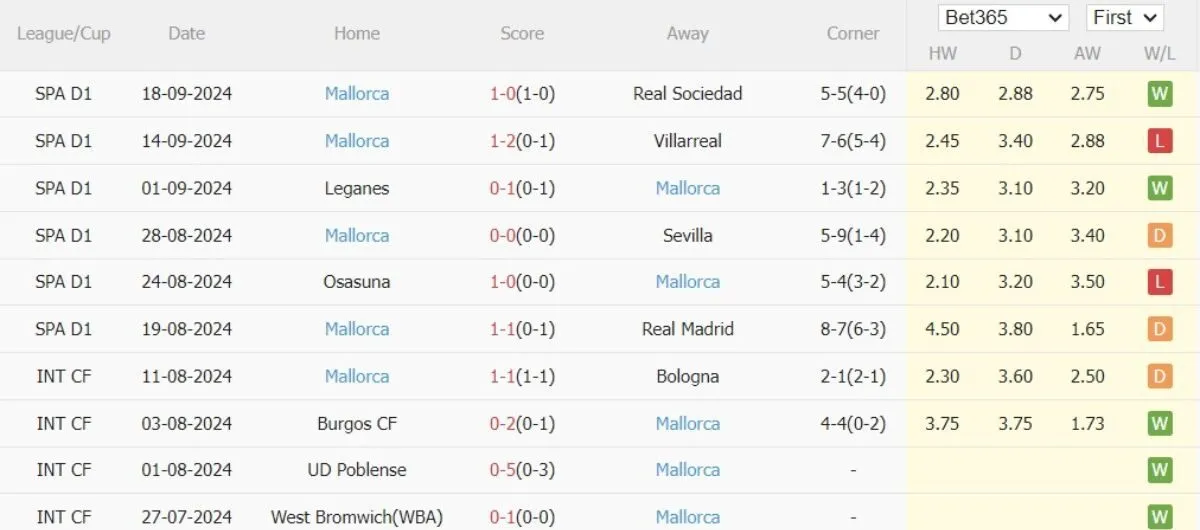This screenshot has width=1200, height=530.
Task: Click the green W badge for Burgos CF match
Action: click(x=1159, y=424)
